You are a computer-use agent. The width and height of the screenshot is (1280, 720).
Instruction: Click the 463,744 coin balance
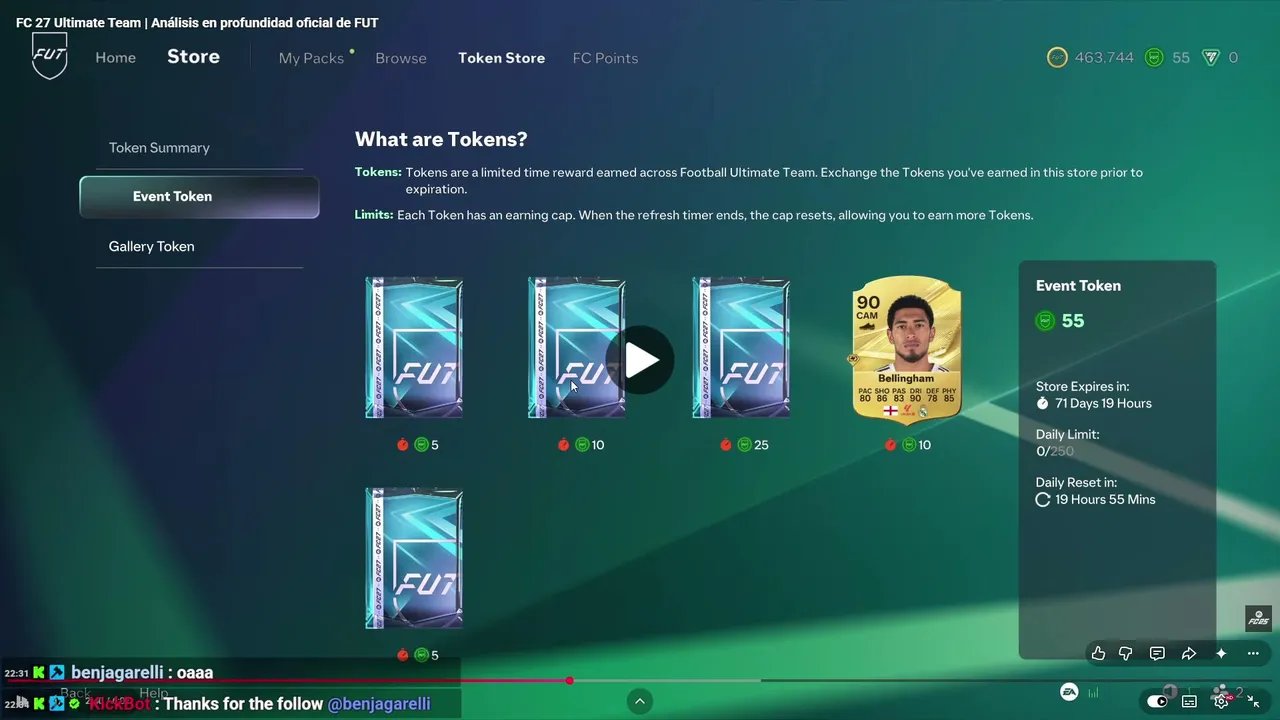[x=1104, y=58]
